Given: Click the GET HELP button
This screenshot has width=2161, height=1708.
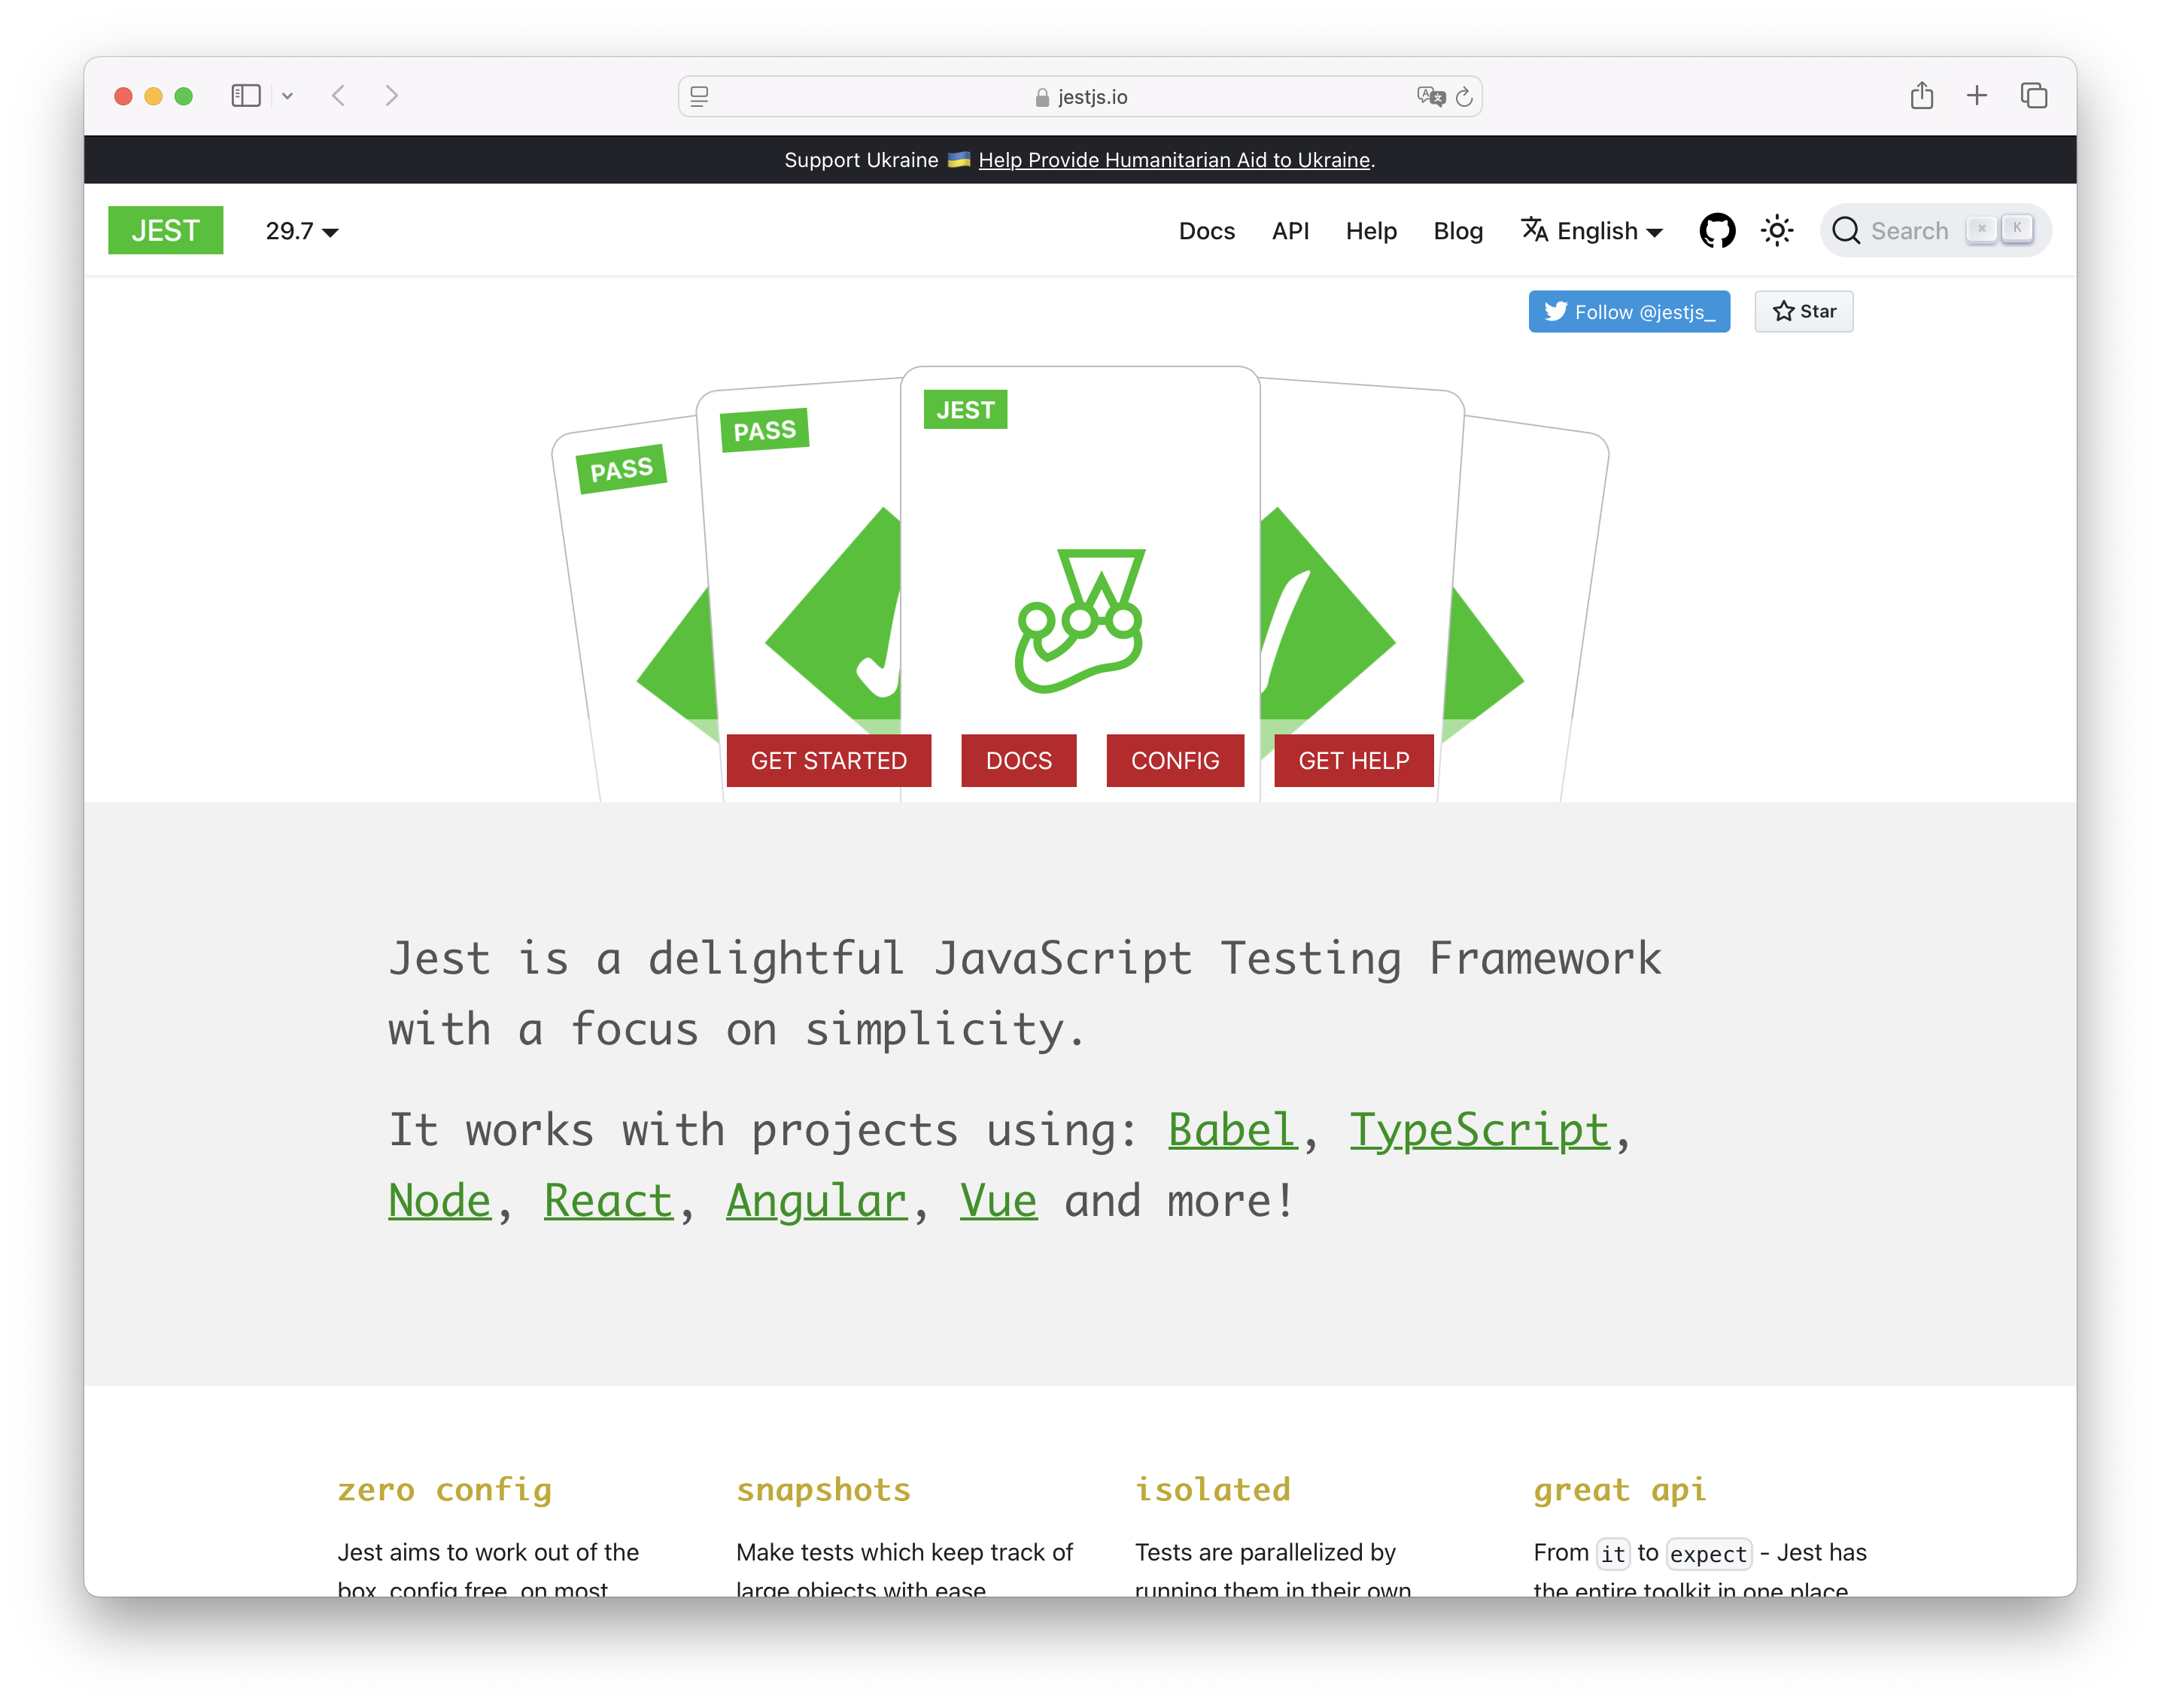Looking at the screenshot, I should 1353,761.
